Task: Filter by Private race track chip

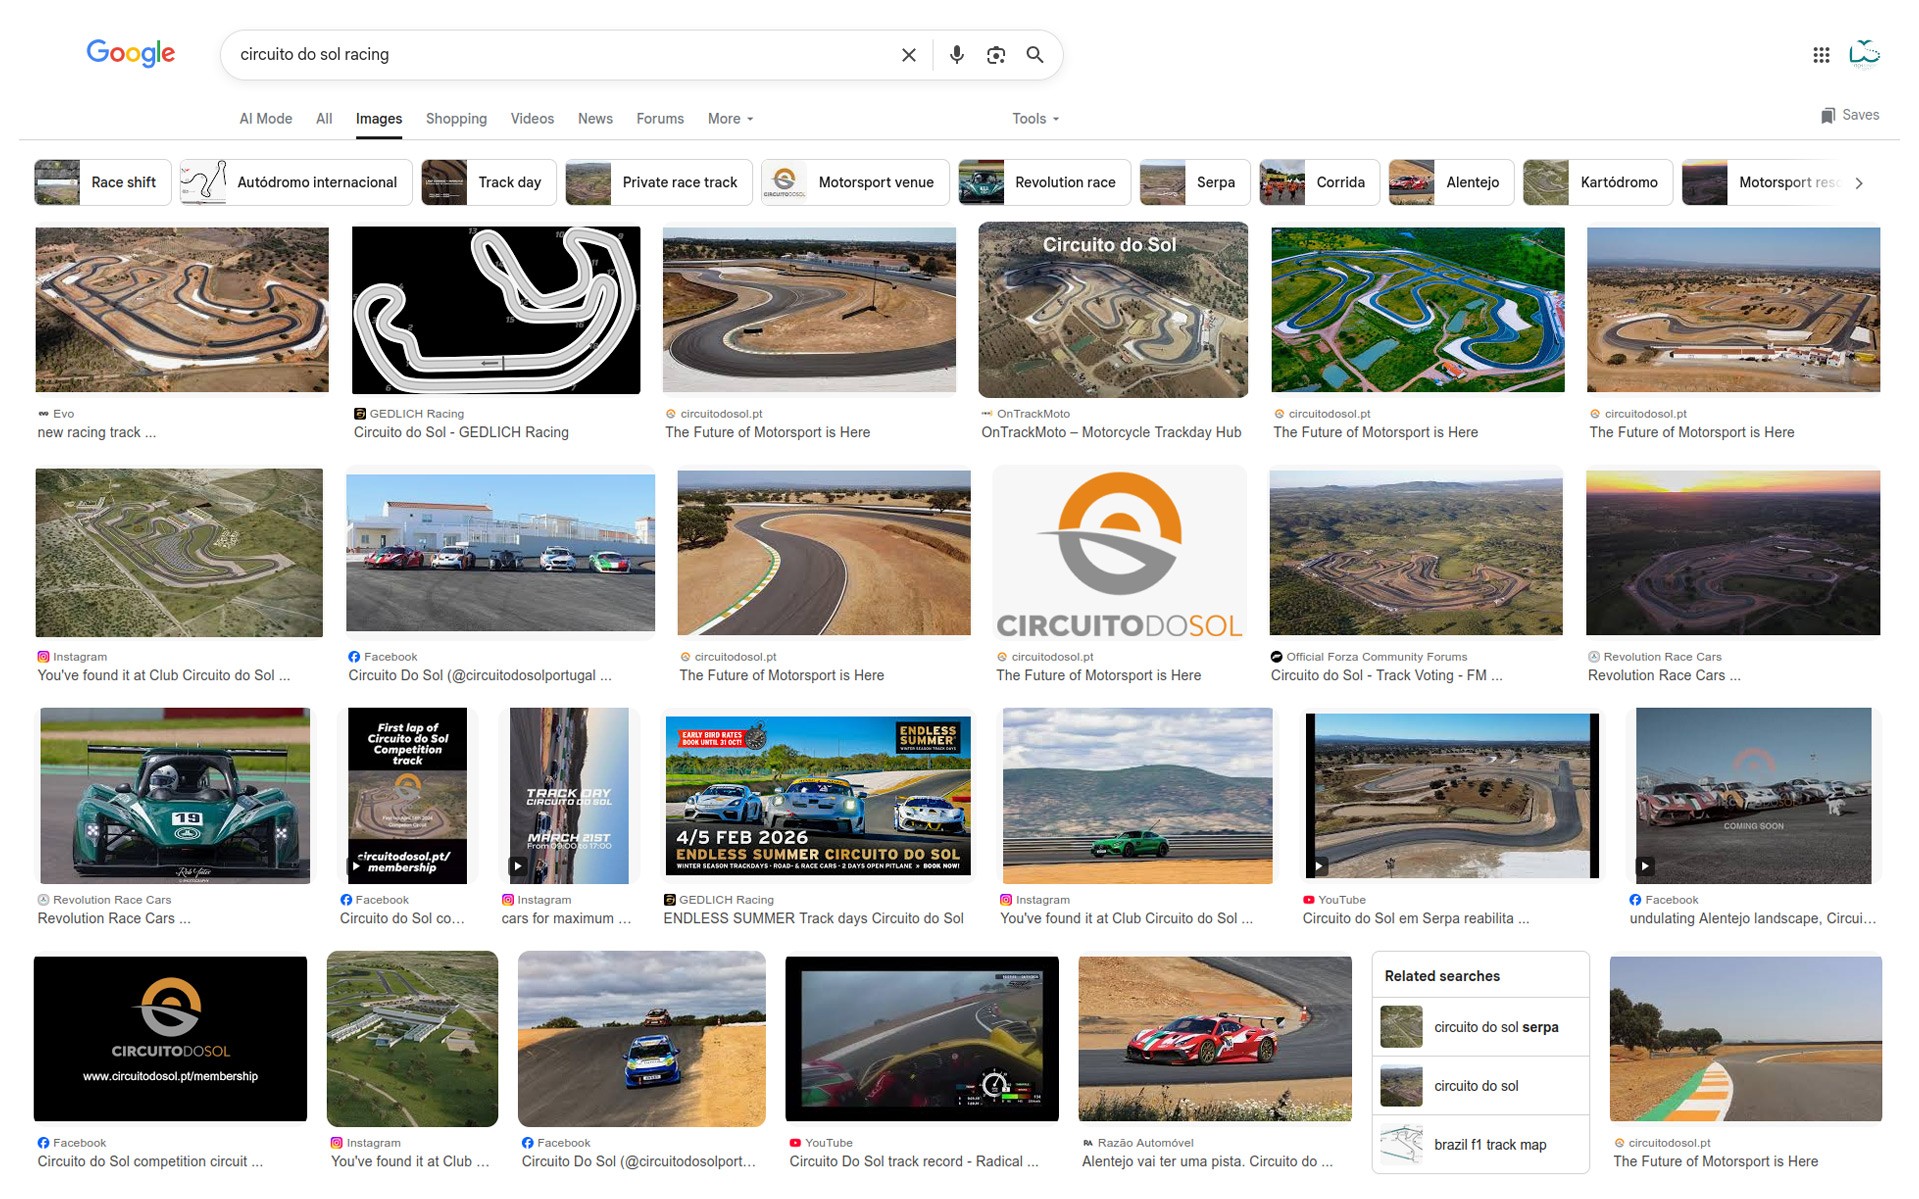Action: point(658,183)
